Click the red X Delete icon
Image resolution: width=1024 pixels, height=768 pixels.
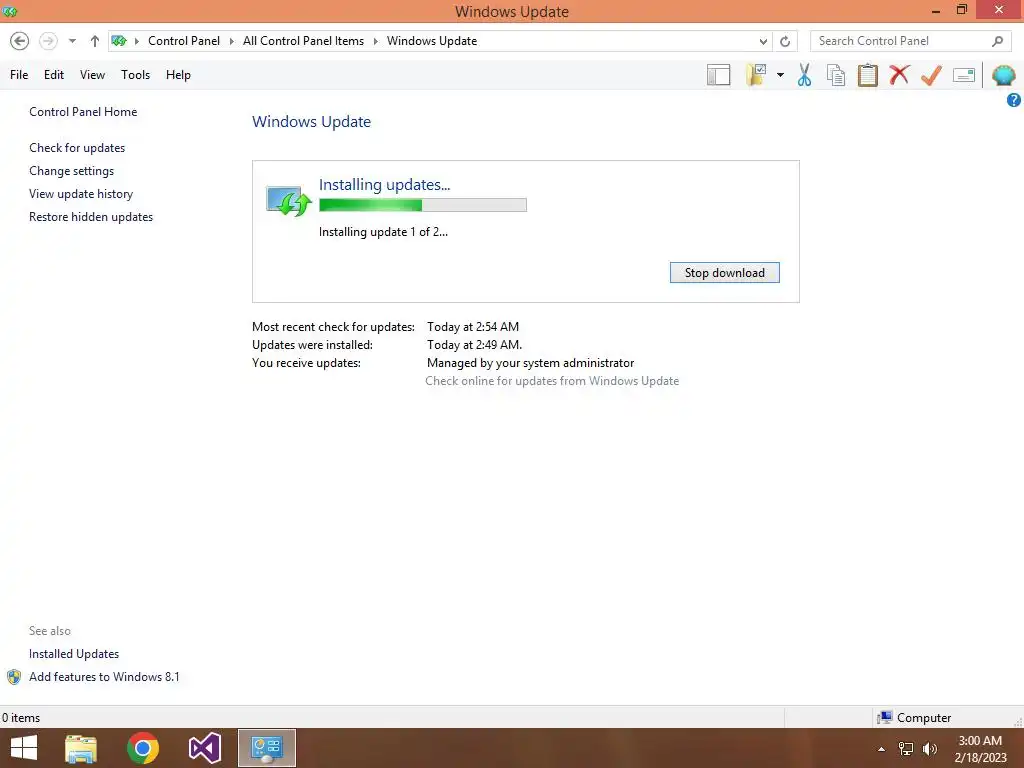tap(899, 74)
